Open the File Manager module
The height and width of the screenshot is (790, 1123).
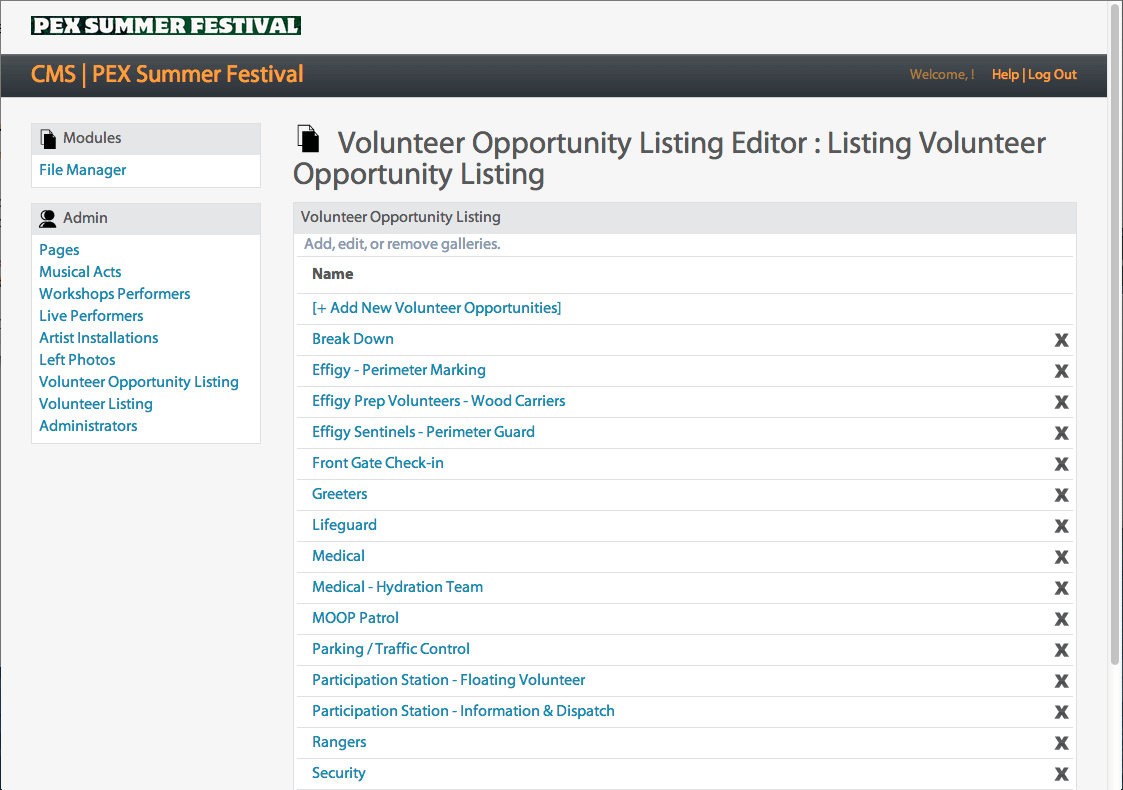coord(83,170)
